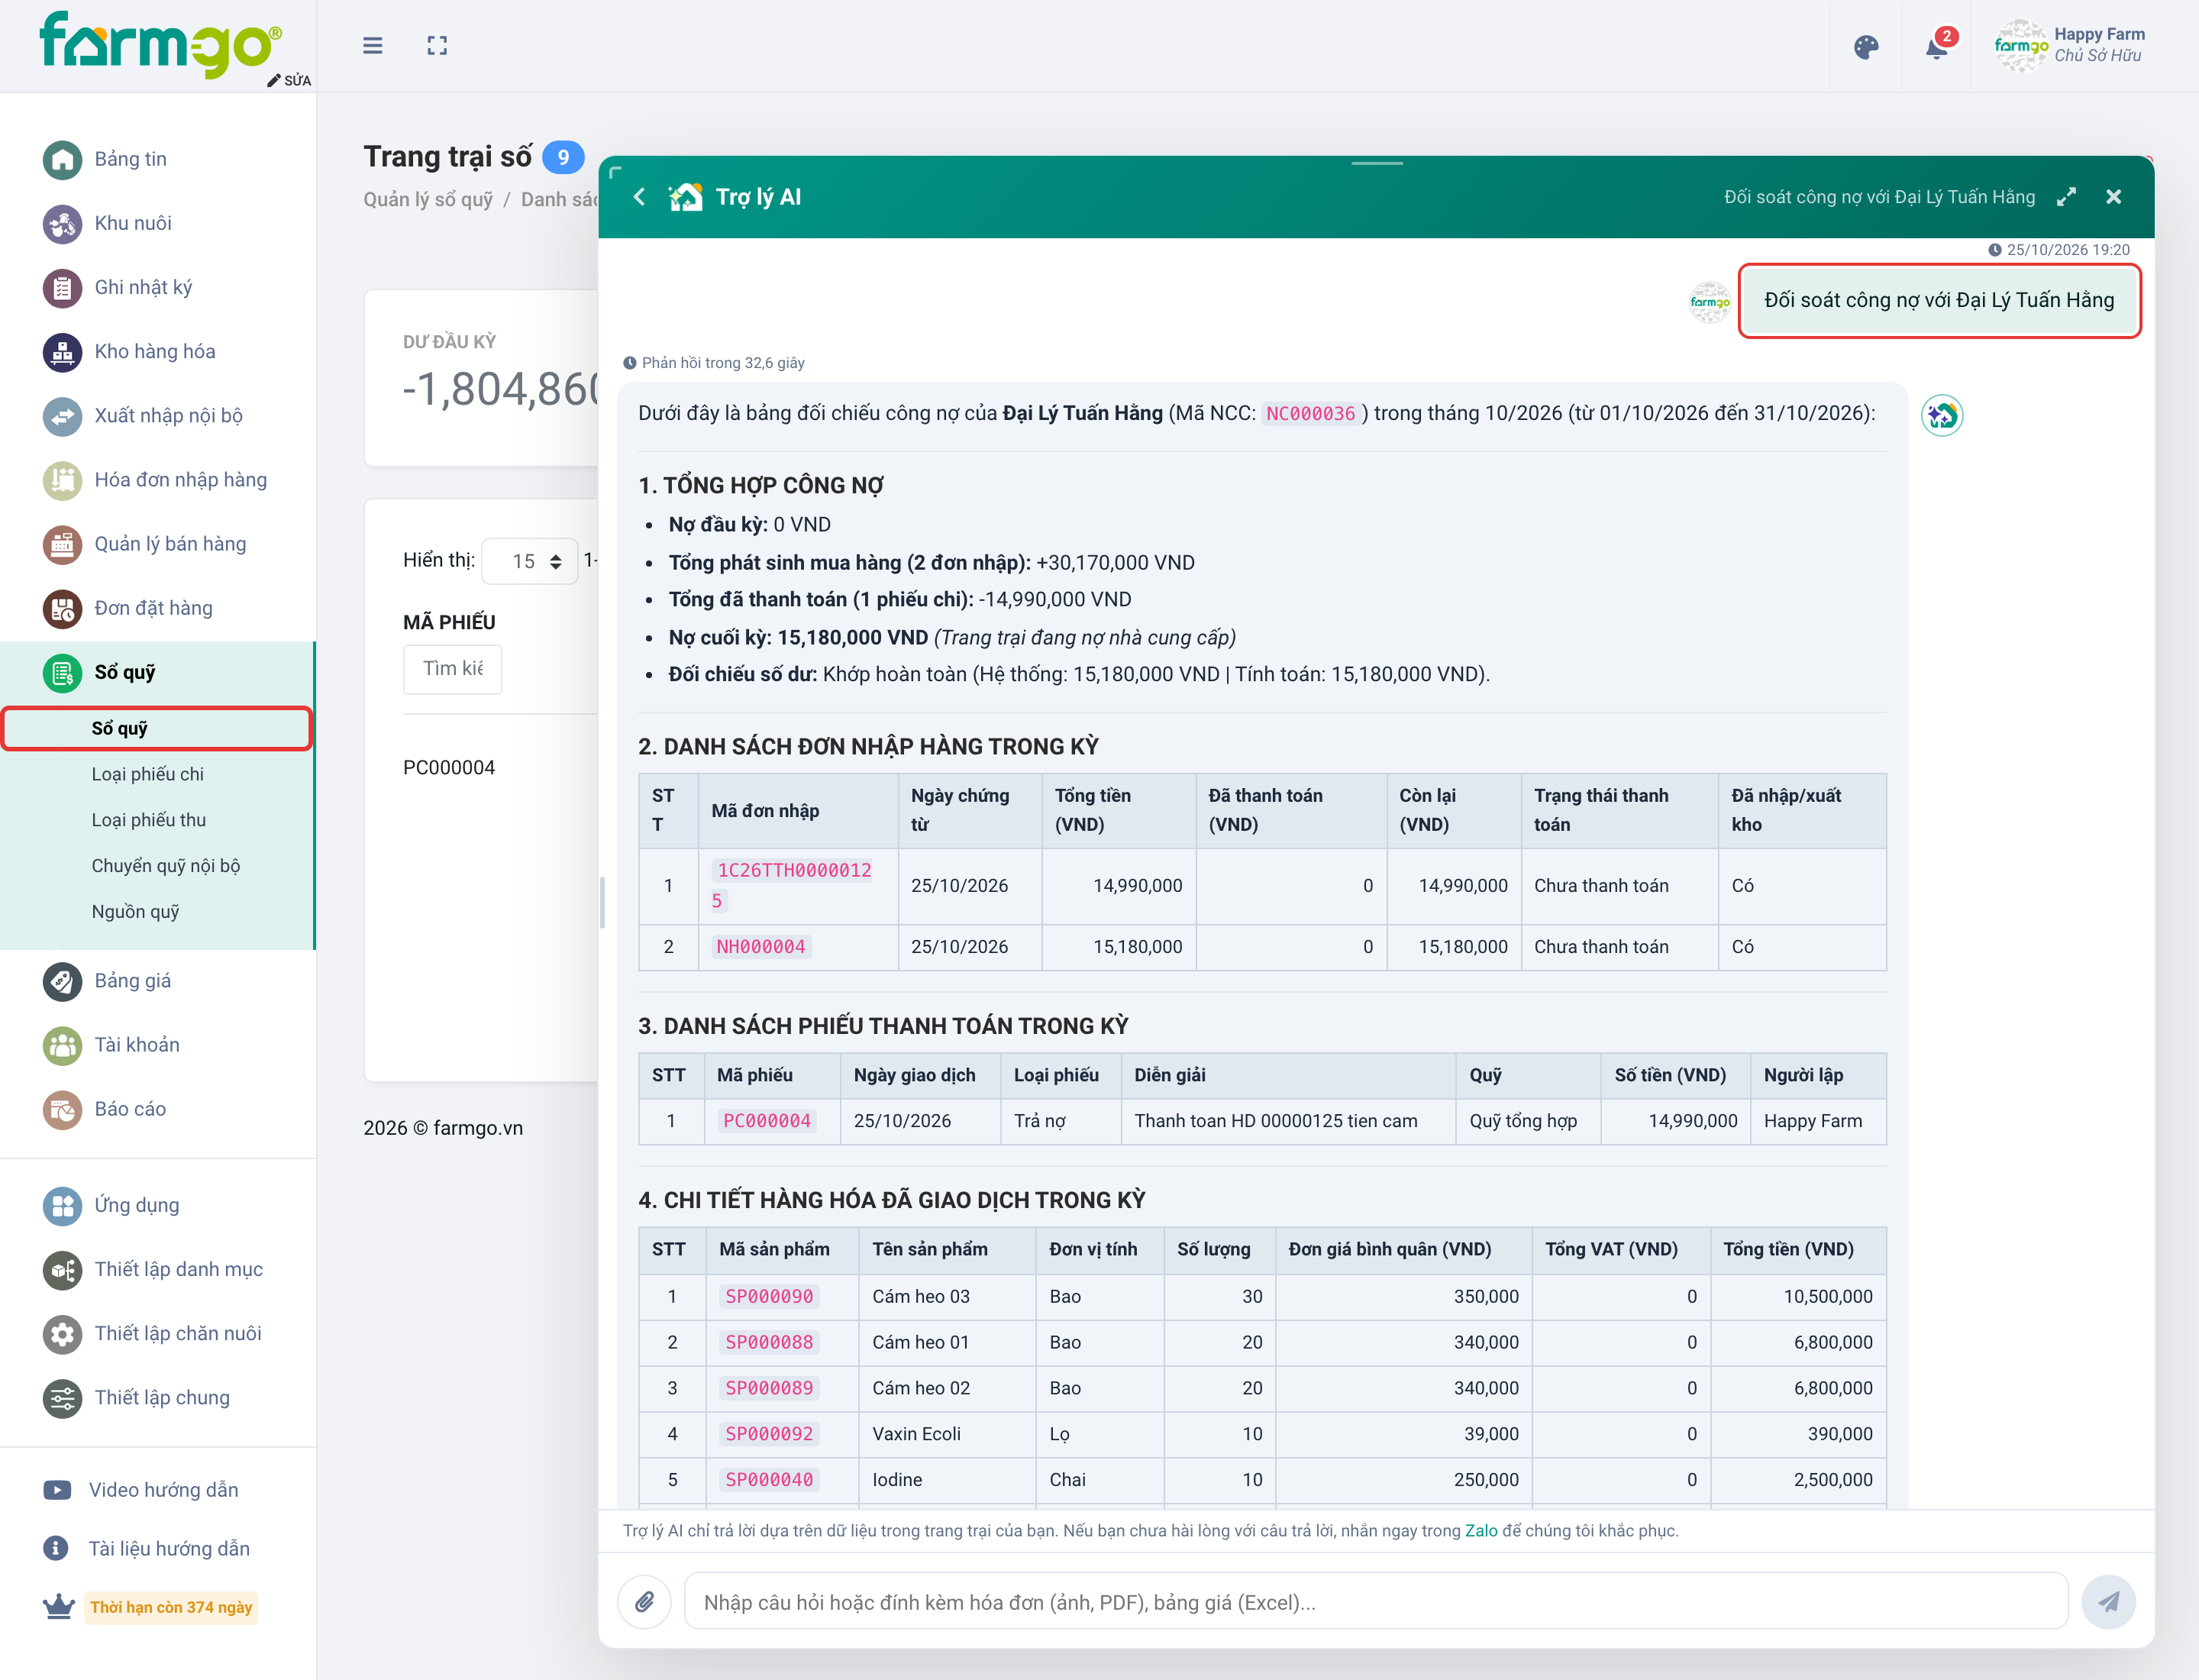Open Tài khoản section
Image resolution: width=2199 pixels, height=1680 pixels.
pos(158,1045)
